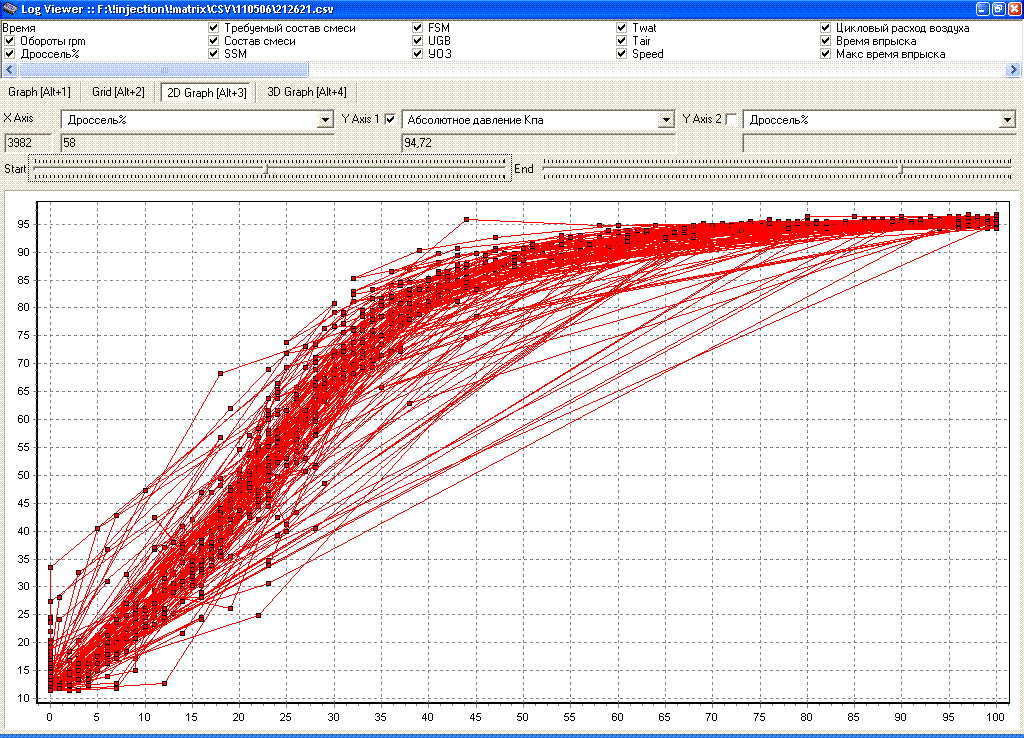
Task: Toggle the Время впрыска checkbox
Action: click(x=826, y=41)
